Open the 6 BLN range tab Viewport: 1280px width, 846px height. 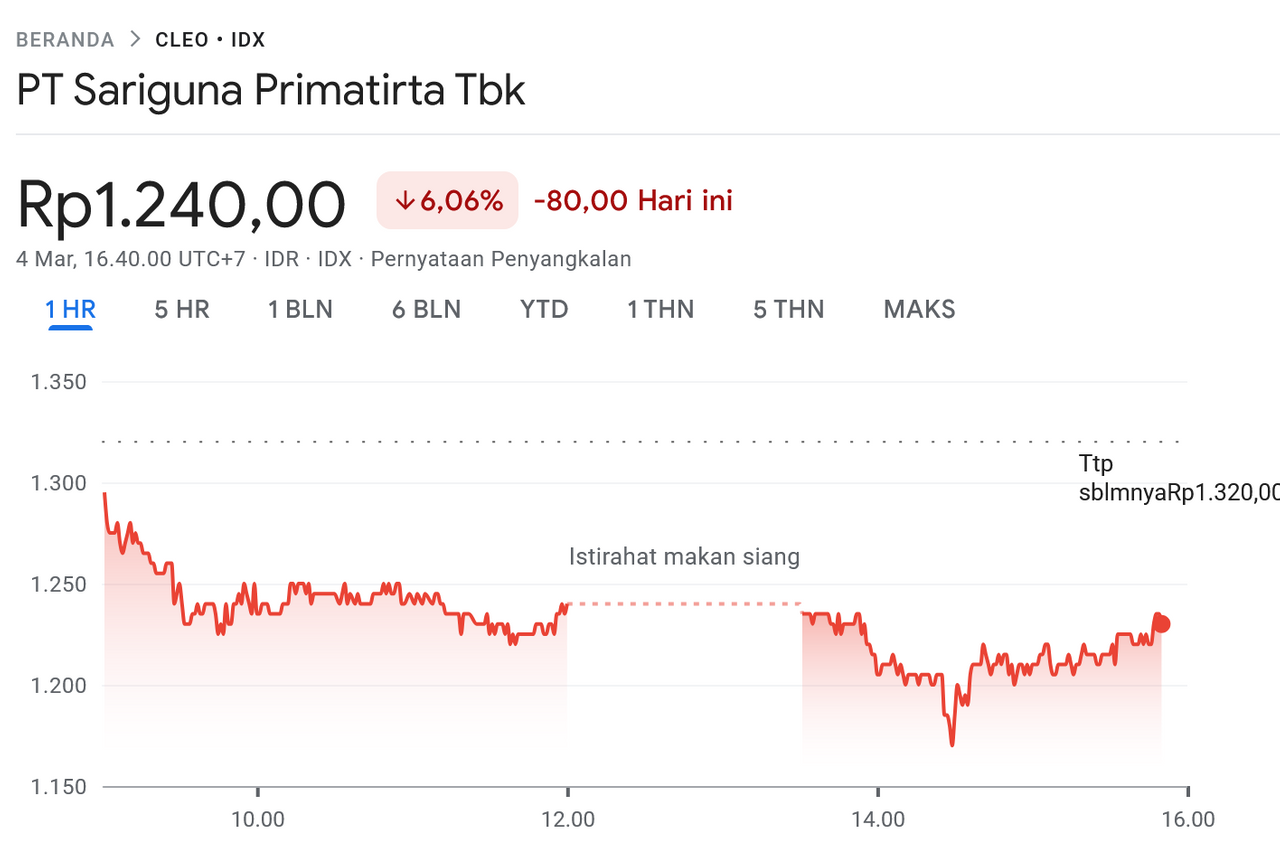pos(426,309)
